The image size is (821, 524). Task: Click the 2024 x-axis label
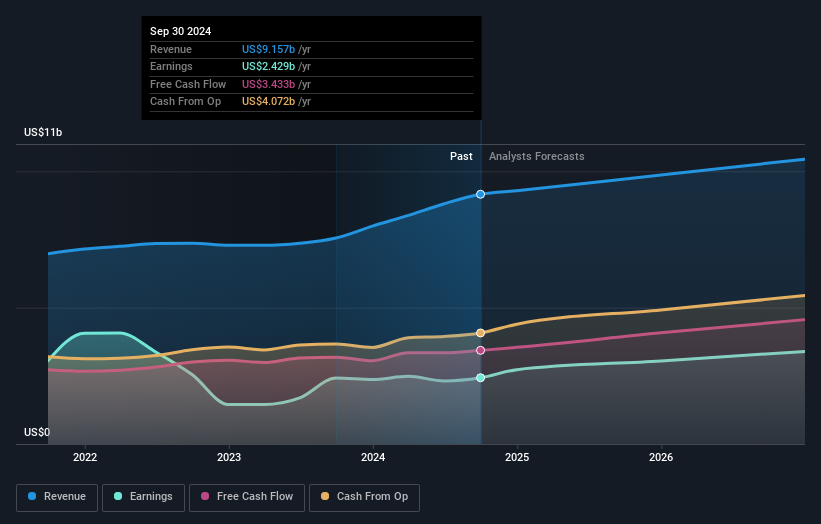[373, 457]
